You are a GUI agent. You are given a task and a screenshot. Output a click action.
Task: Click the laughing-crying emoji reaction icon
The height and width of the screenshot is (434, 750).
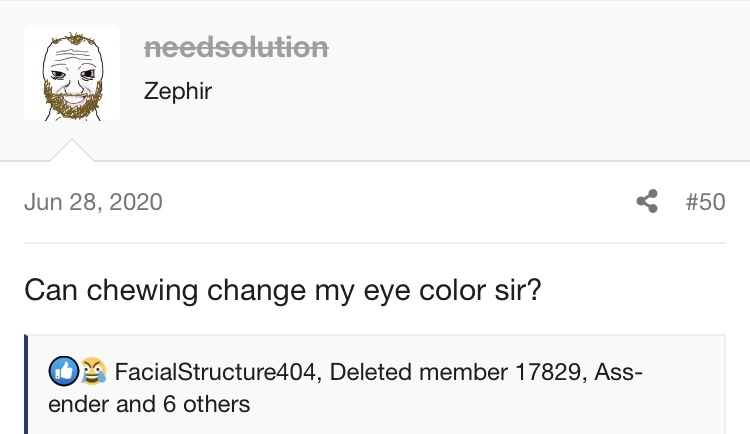[93, 371]
